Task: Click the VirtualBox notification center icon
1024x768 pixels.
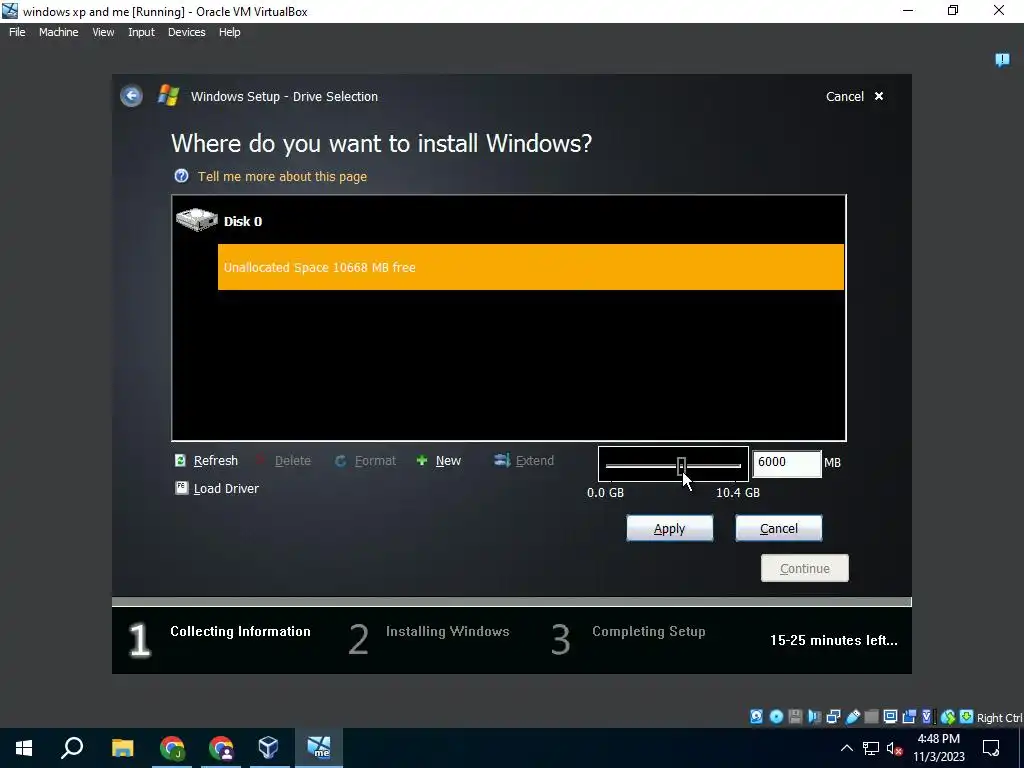Action: [1002, 60]
